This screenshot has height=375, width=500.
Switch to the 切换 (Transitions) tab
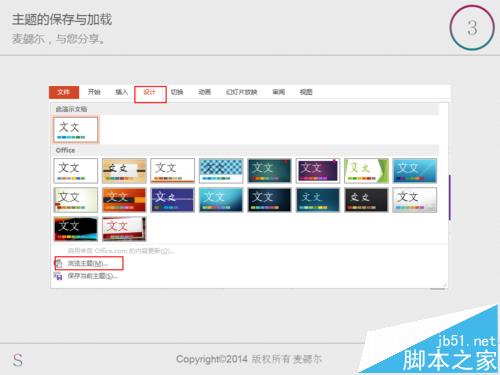point(177,92)
